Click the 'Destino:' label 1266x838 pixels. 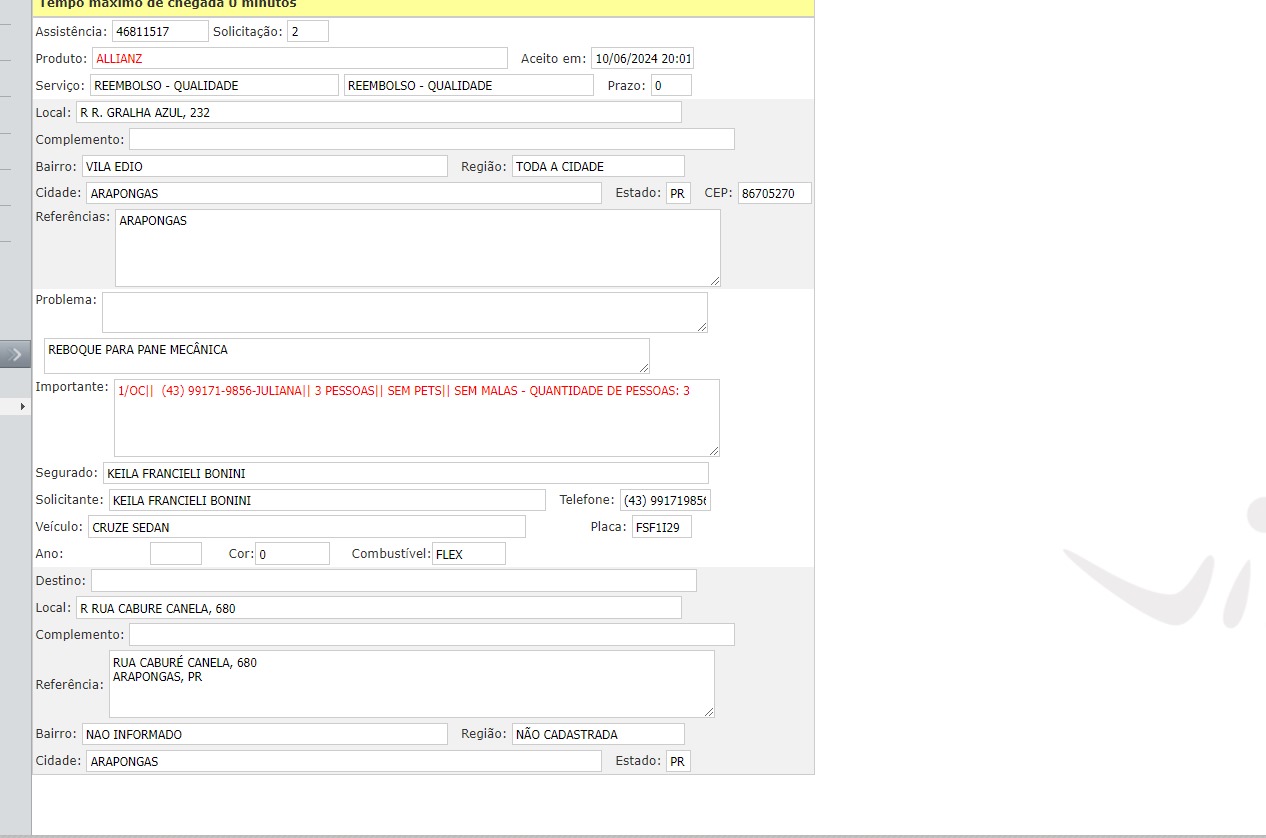(x=61, y=581)
